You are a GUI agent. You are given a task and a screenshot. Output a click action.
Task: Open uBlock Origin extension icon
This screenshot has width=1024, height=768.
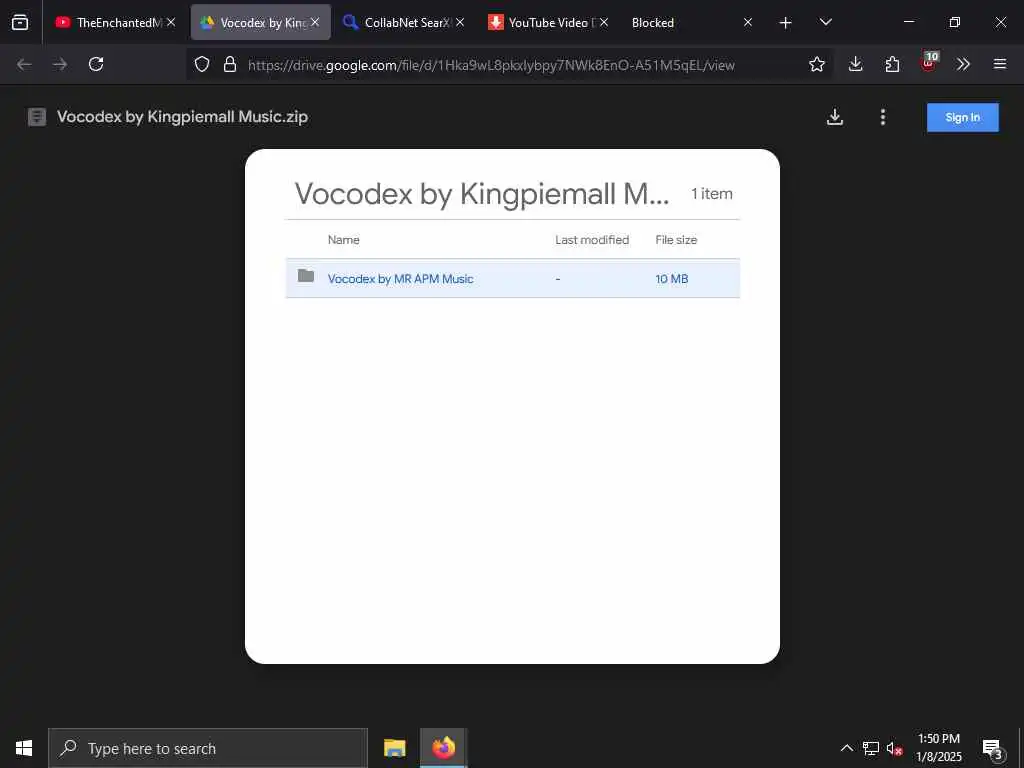(929, 63)
